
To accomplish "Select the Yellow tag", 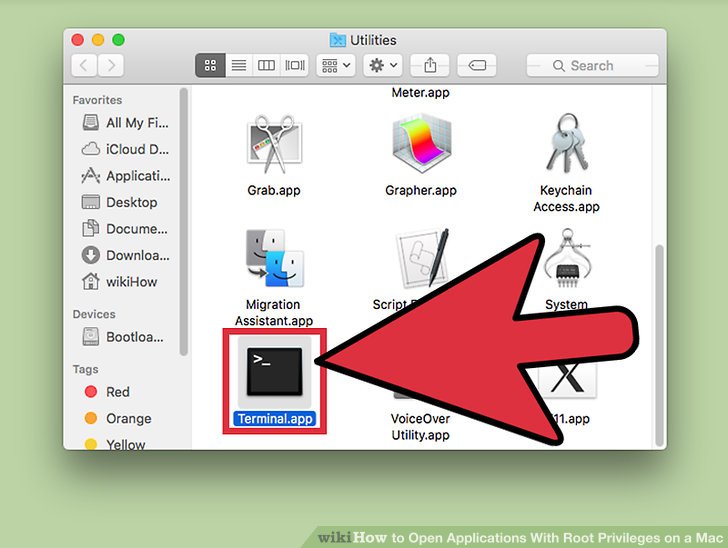I will [115, 444].
